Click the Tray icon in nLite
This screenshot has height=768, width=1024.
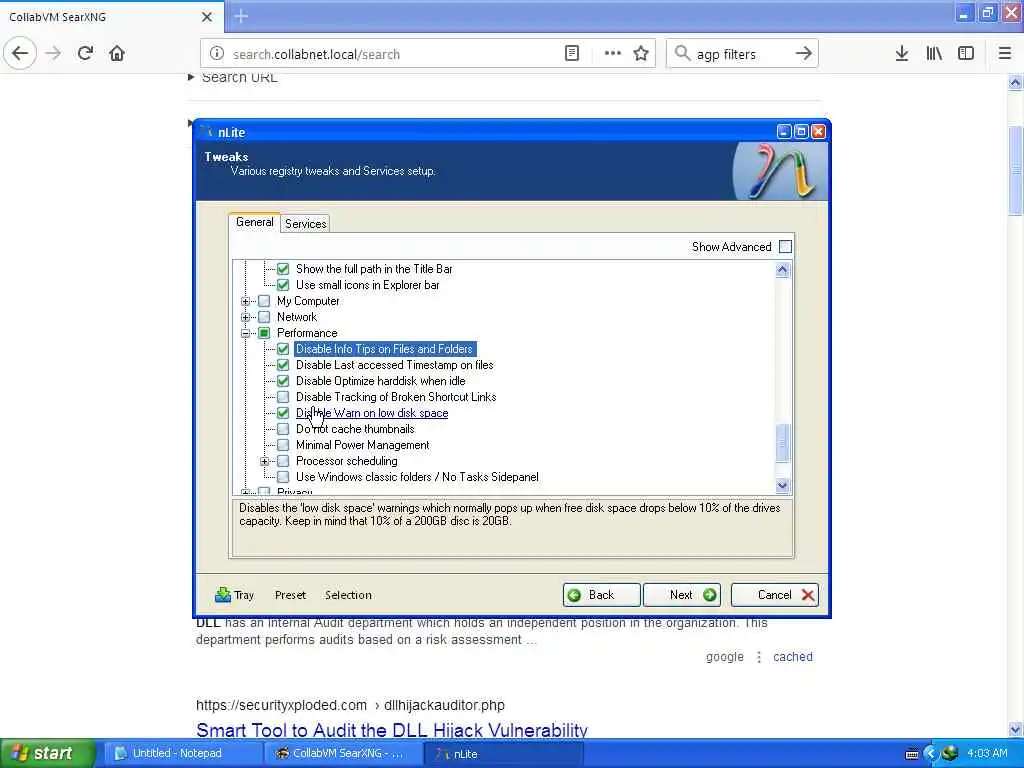pyautogui.click(x=234, y=595)
